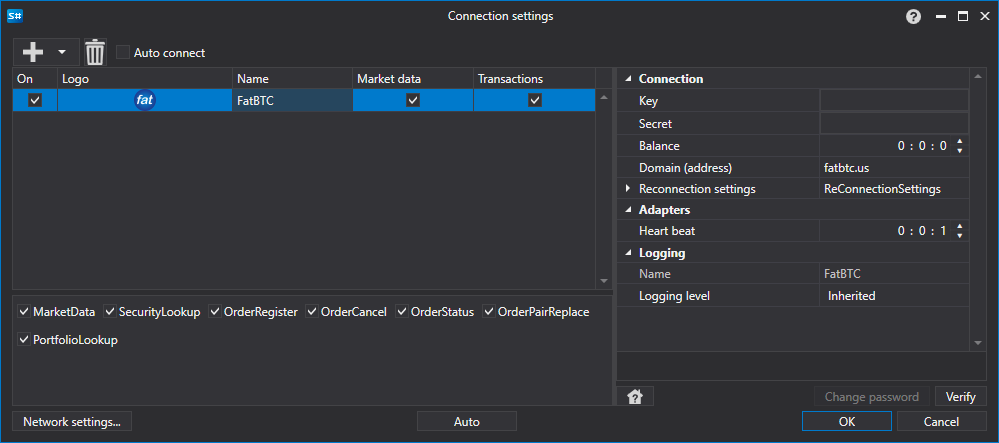Sort by the Name column header
Screen dimensions: 999x443
[x=292, y=79]
